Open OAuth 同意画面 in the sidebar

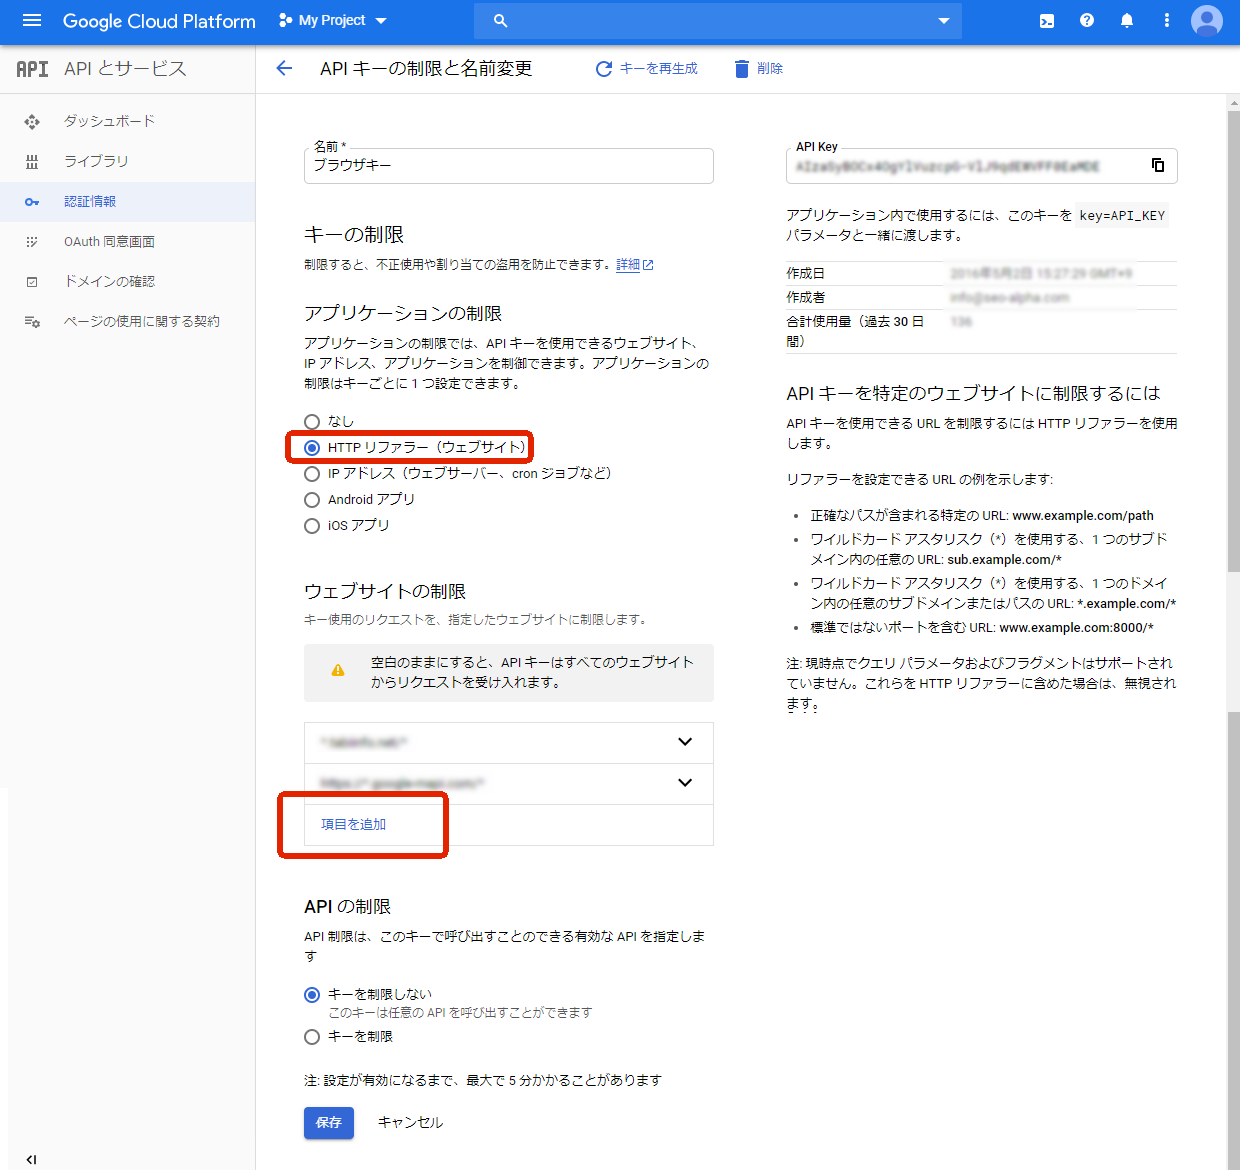click(x=109, y=241)
